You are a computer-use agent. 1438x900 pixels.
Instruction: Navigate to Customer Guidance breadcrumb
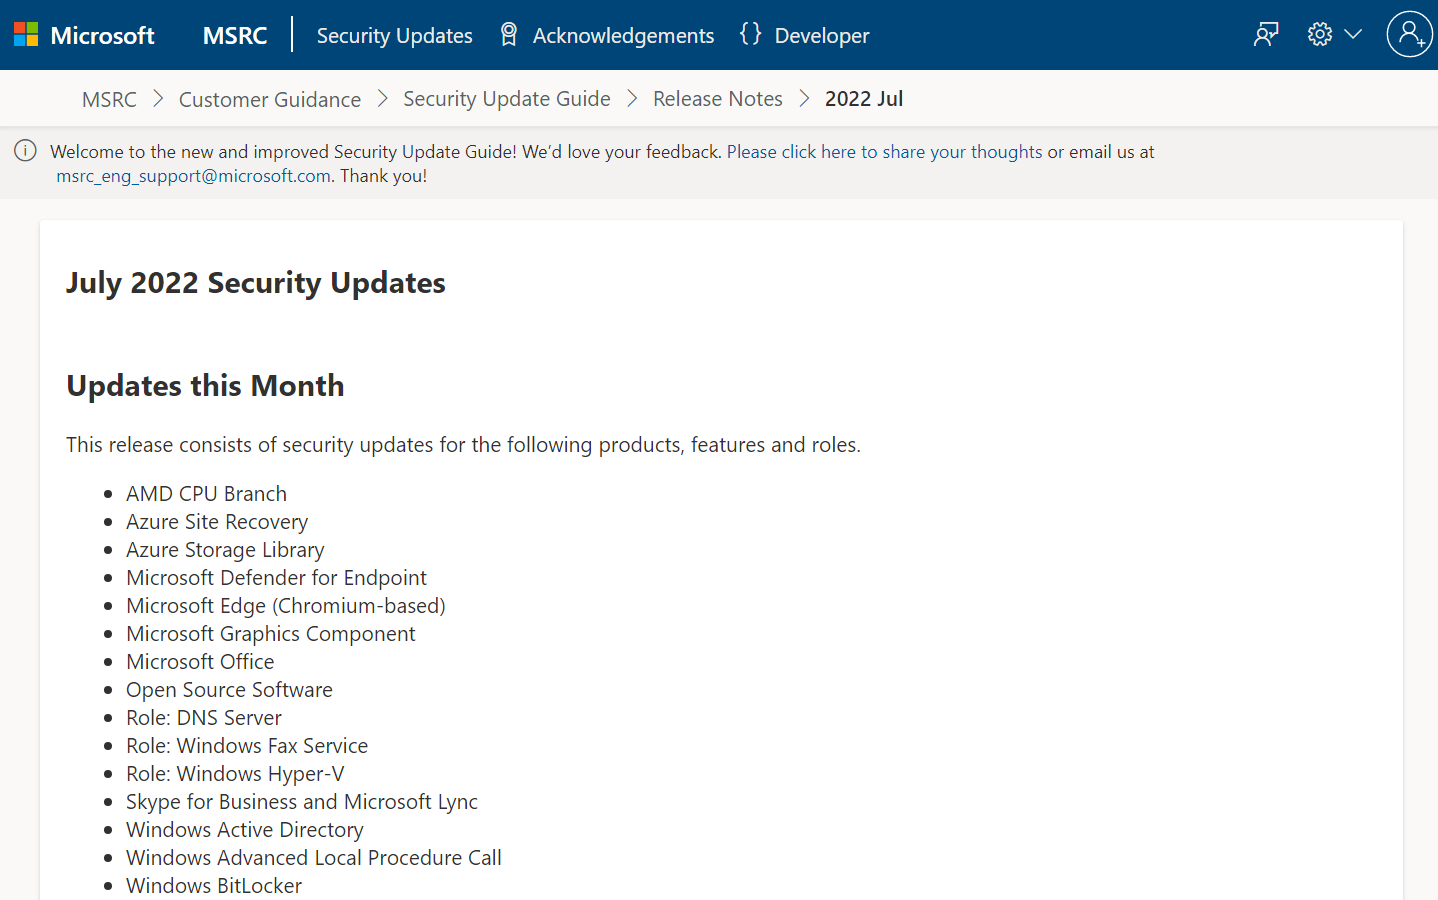[269, 99]
